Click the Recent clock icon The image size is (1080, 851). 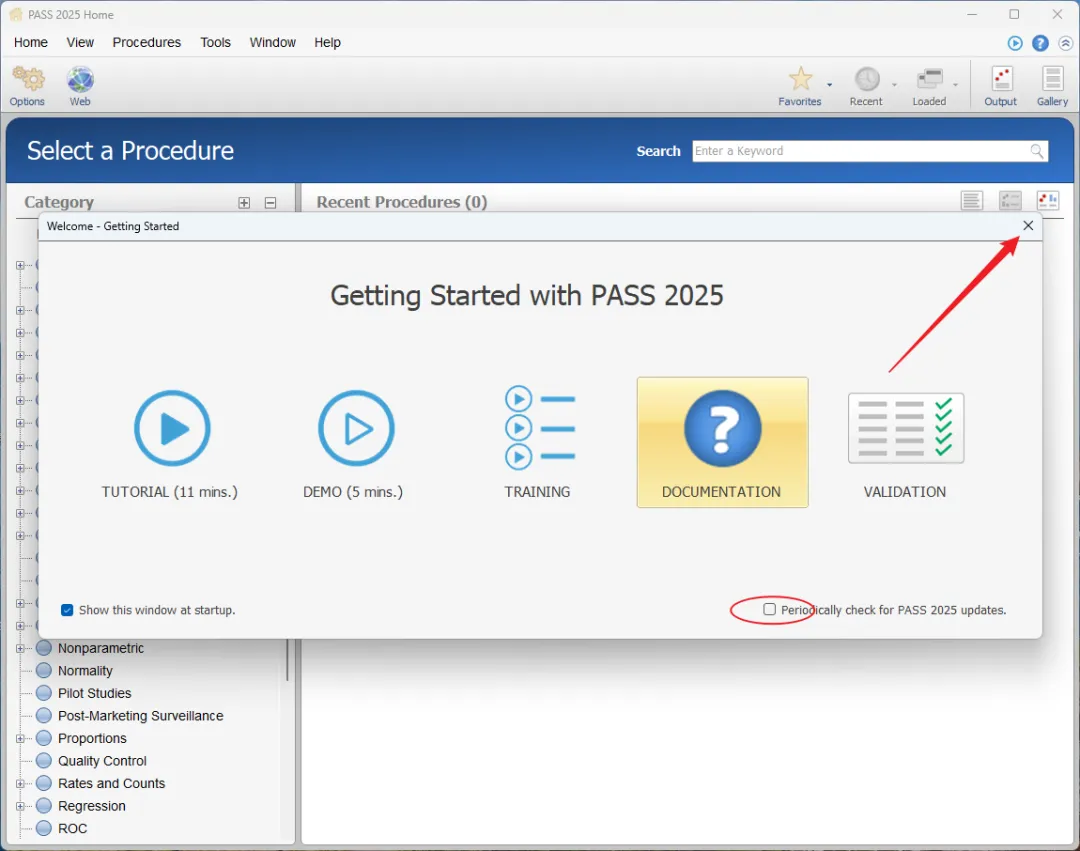click(x=867, y=78)
